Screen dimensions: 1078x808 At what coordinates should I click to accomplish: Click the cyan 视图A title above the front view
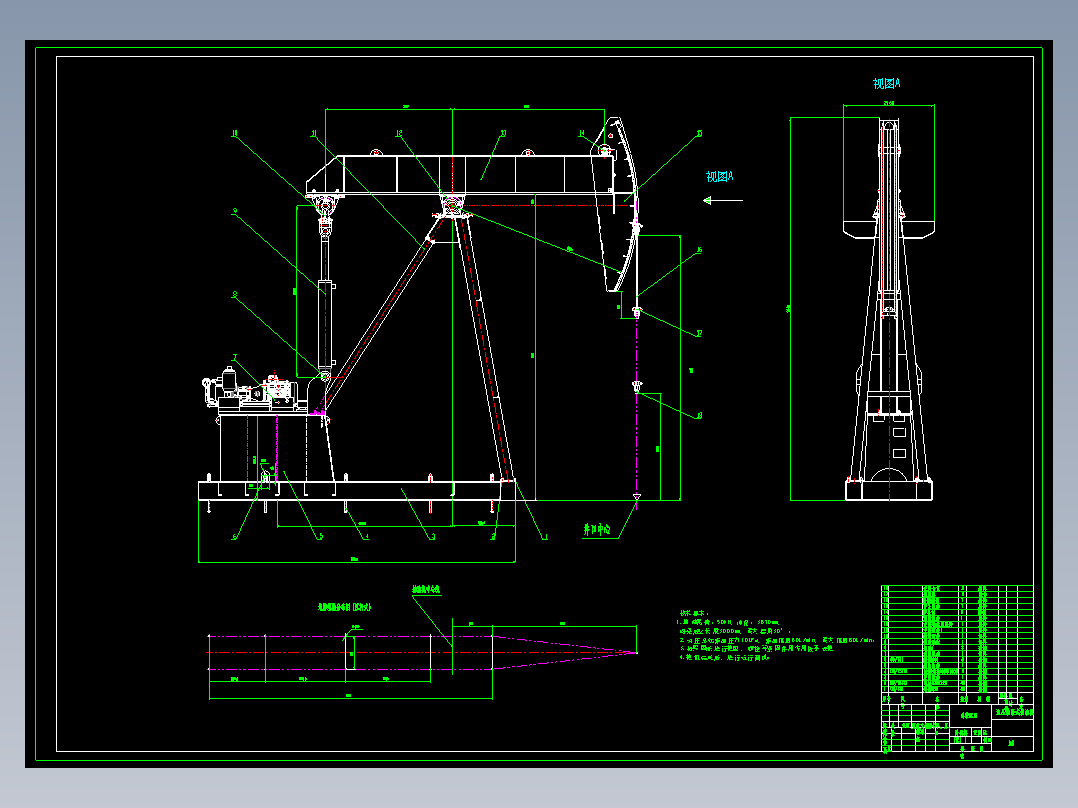click(886, 84)
